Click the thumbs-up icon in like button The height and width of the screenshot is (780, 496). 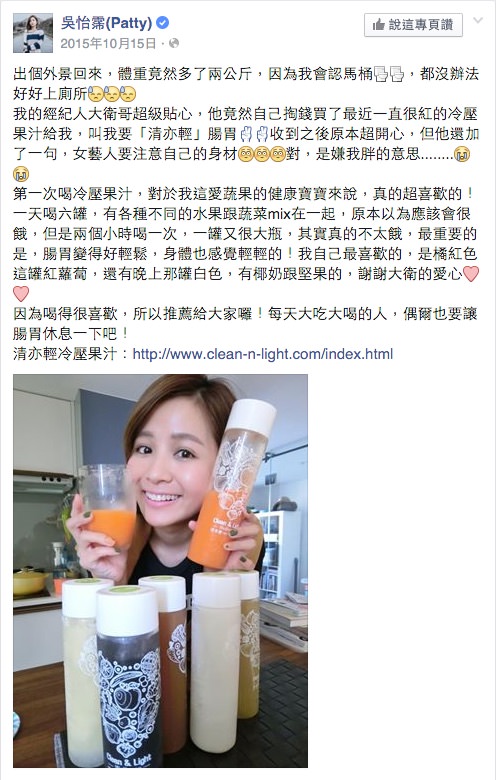tap(378, 24)
